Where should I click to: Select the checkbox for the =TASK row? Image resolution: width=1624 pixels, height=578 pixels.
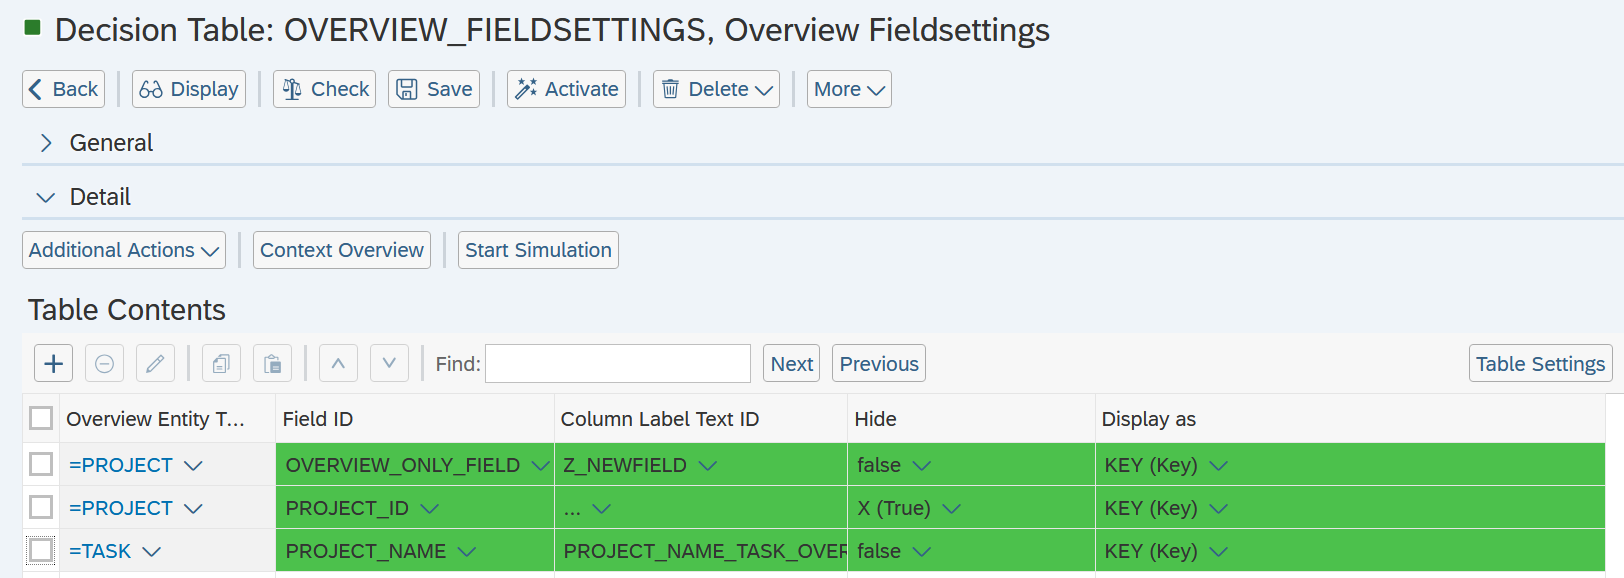41,550
